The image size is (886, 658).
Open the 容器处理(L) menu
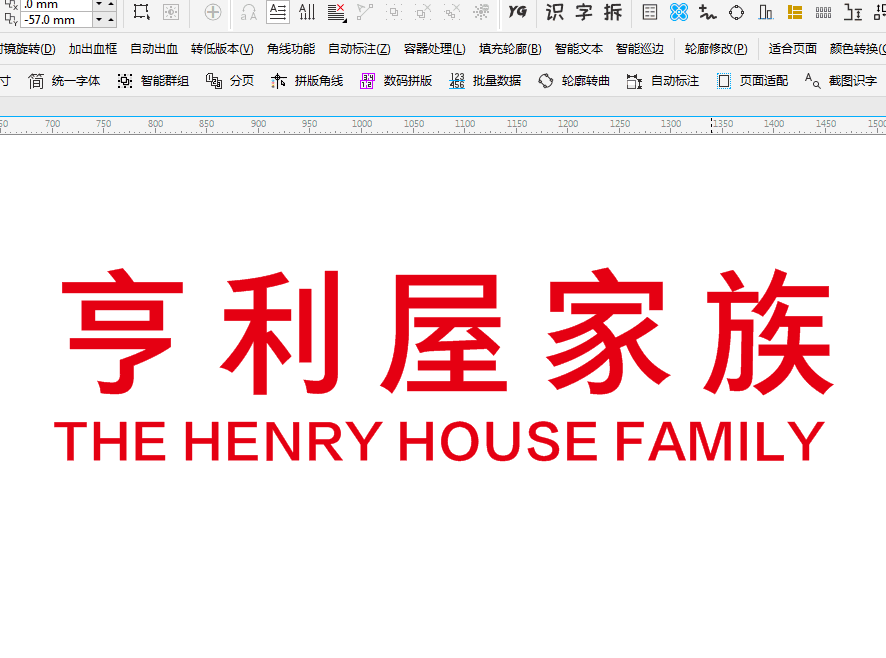click(434, 49)
